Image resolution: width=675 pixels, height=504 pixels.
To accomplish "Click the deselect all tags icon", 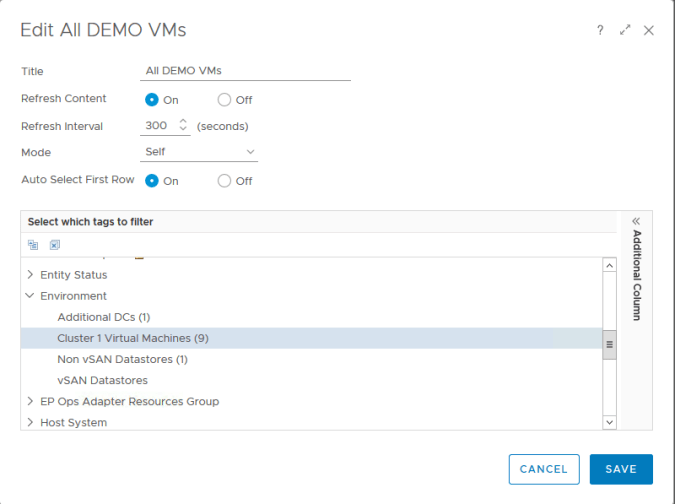I will (55, 245).
